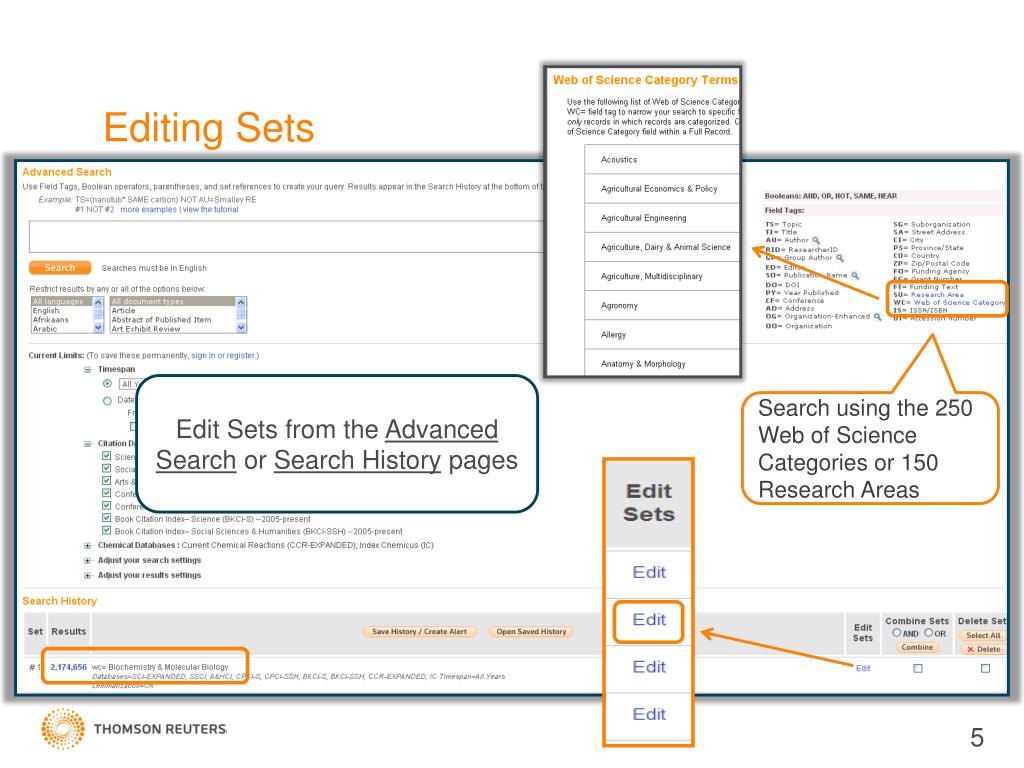Image resolution: width=1024 pixels, height=768 pixels.
Task: Open the Research Area field tag link
Action: pos(936,295)
